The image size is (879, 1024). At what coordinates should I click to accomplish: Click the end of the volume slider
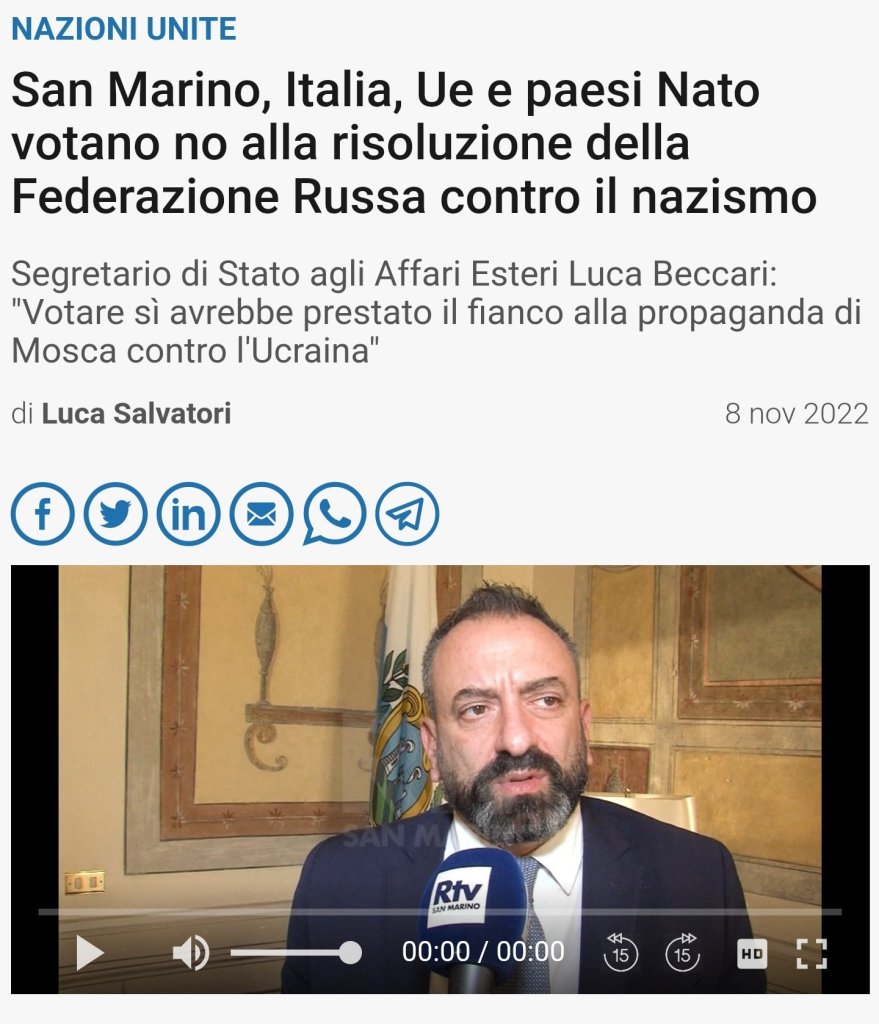coord(351,953)
